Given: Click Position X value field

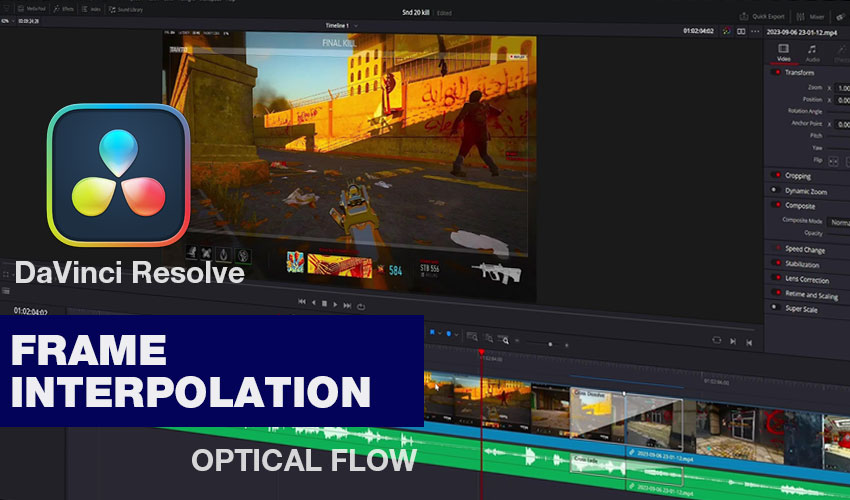Looking at the screenshot, I should pyautogui.click(x=843, y=100).
